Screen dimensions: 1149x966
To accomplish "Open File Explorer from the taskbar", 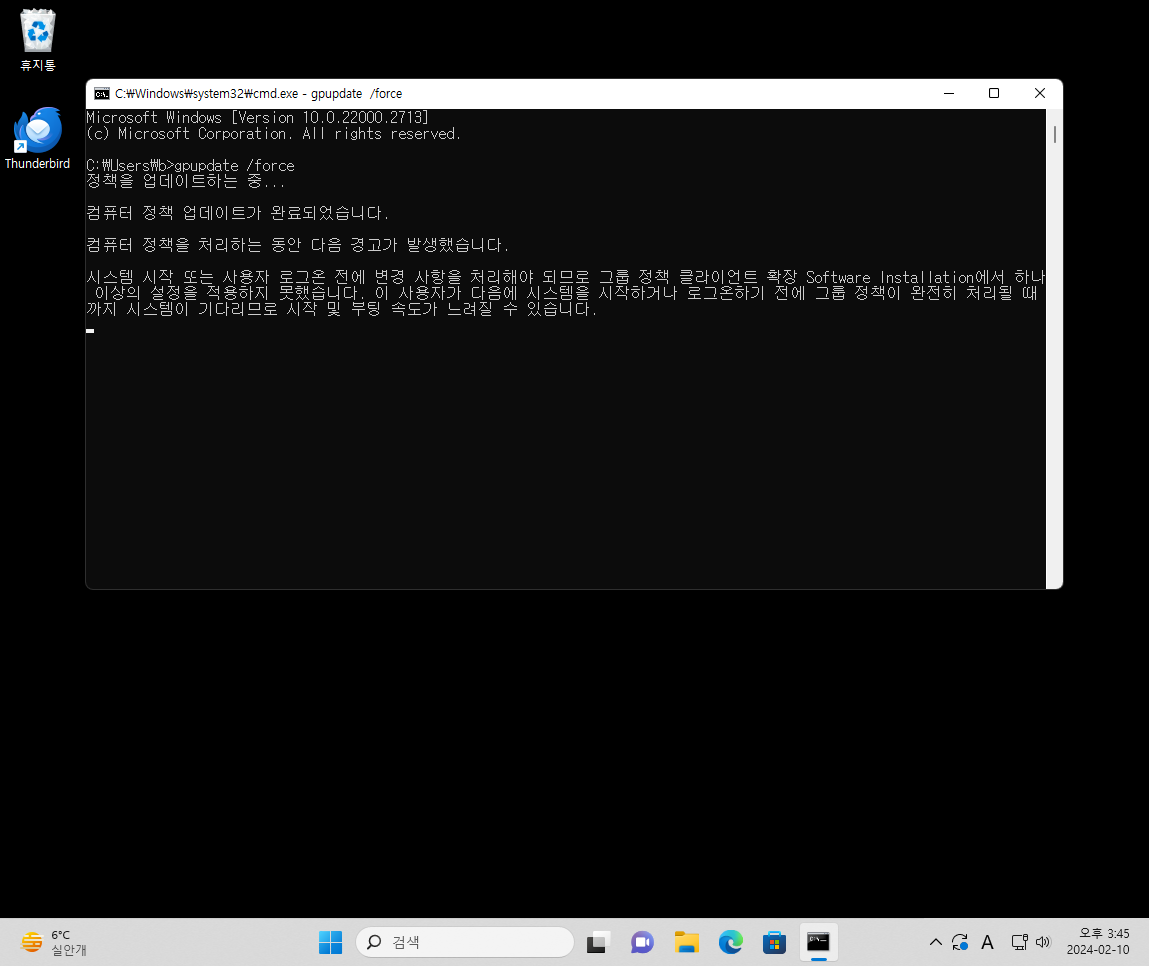I will pos(687,942).
